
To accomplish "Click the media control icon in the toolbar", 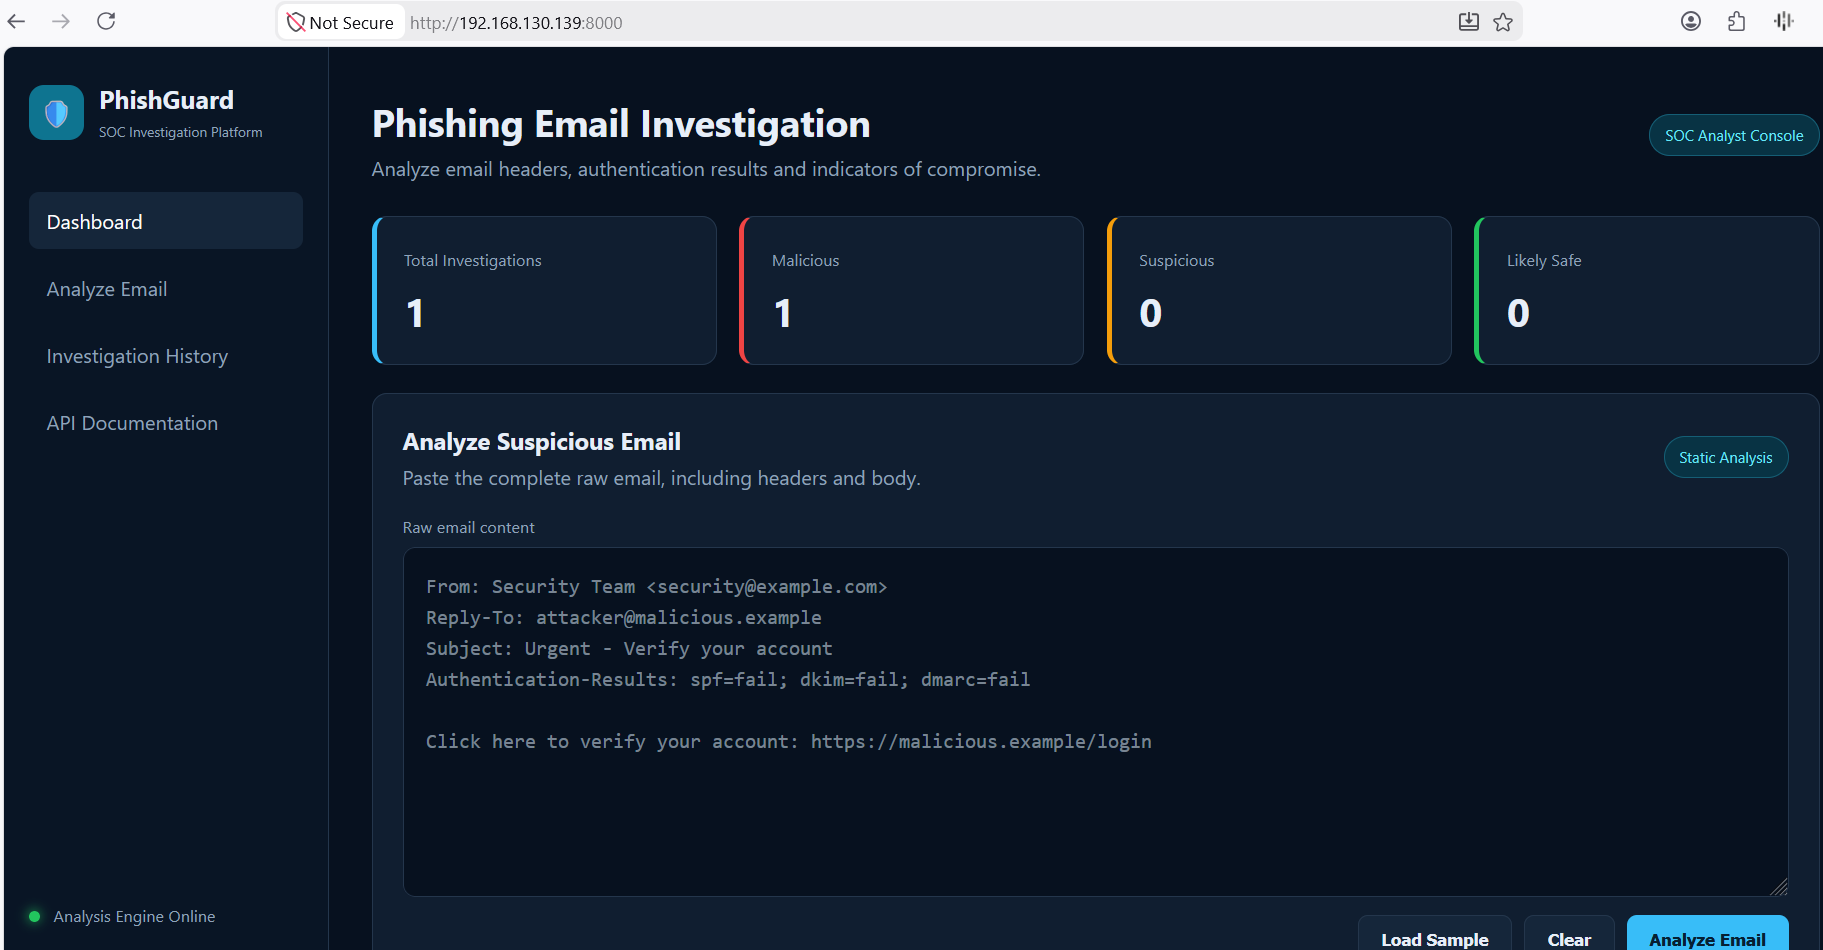I will tap(1784, 21).
